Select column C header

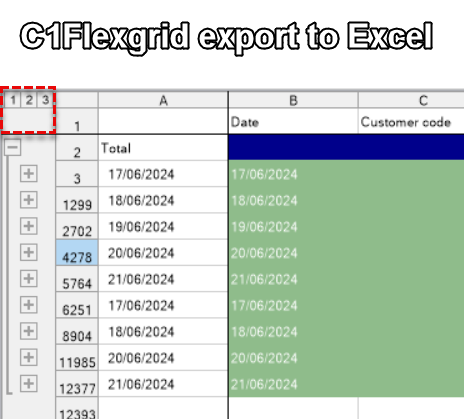click(x=411, y=100)
